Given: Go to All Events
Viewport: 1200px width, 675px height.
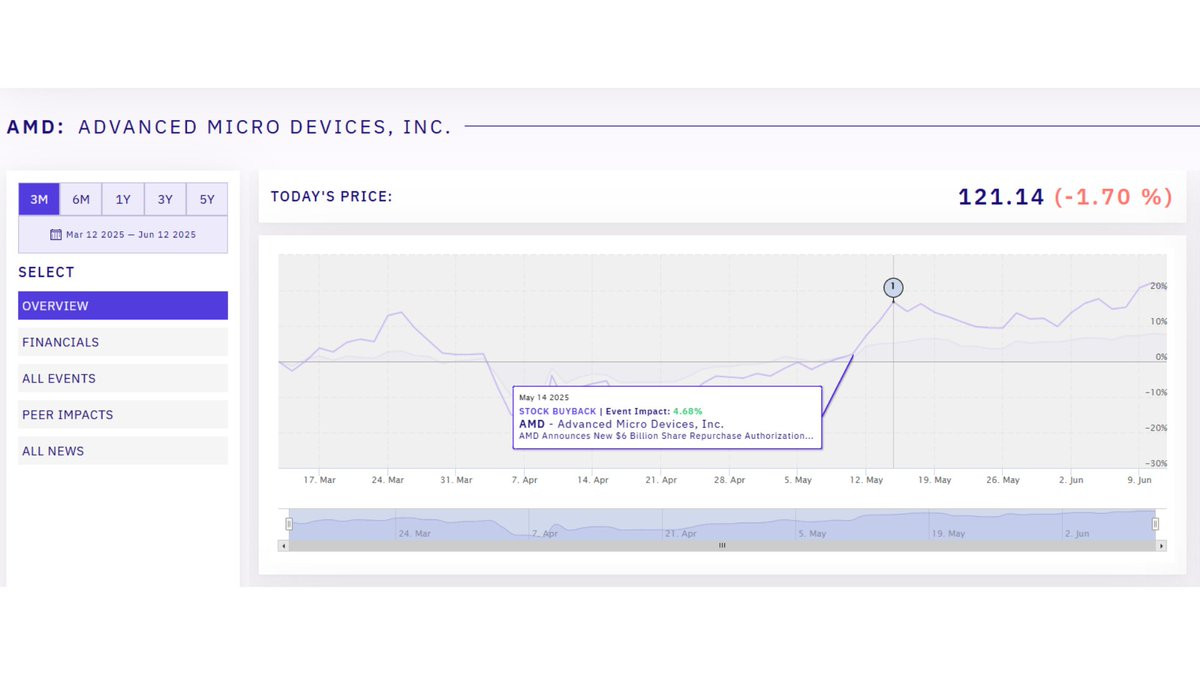Looking at the screenshot, I should [x=123, y=378].
